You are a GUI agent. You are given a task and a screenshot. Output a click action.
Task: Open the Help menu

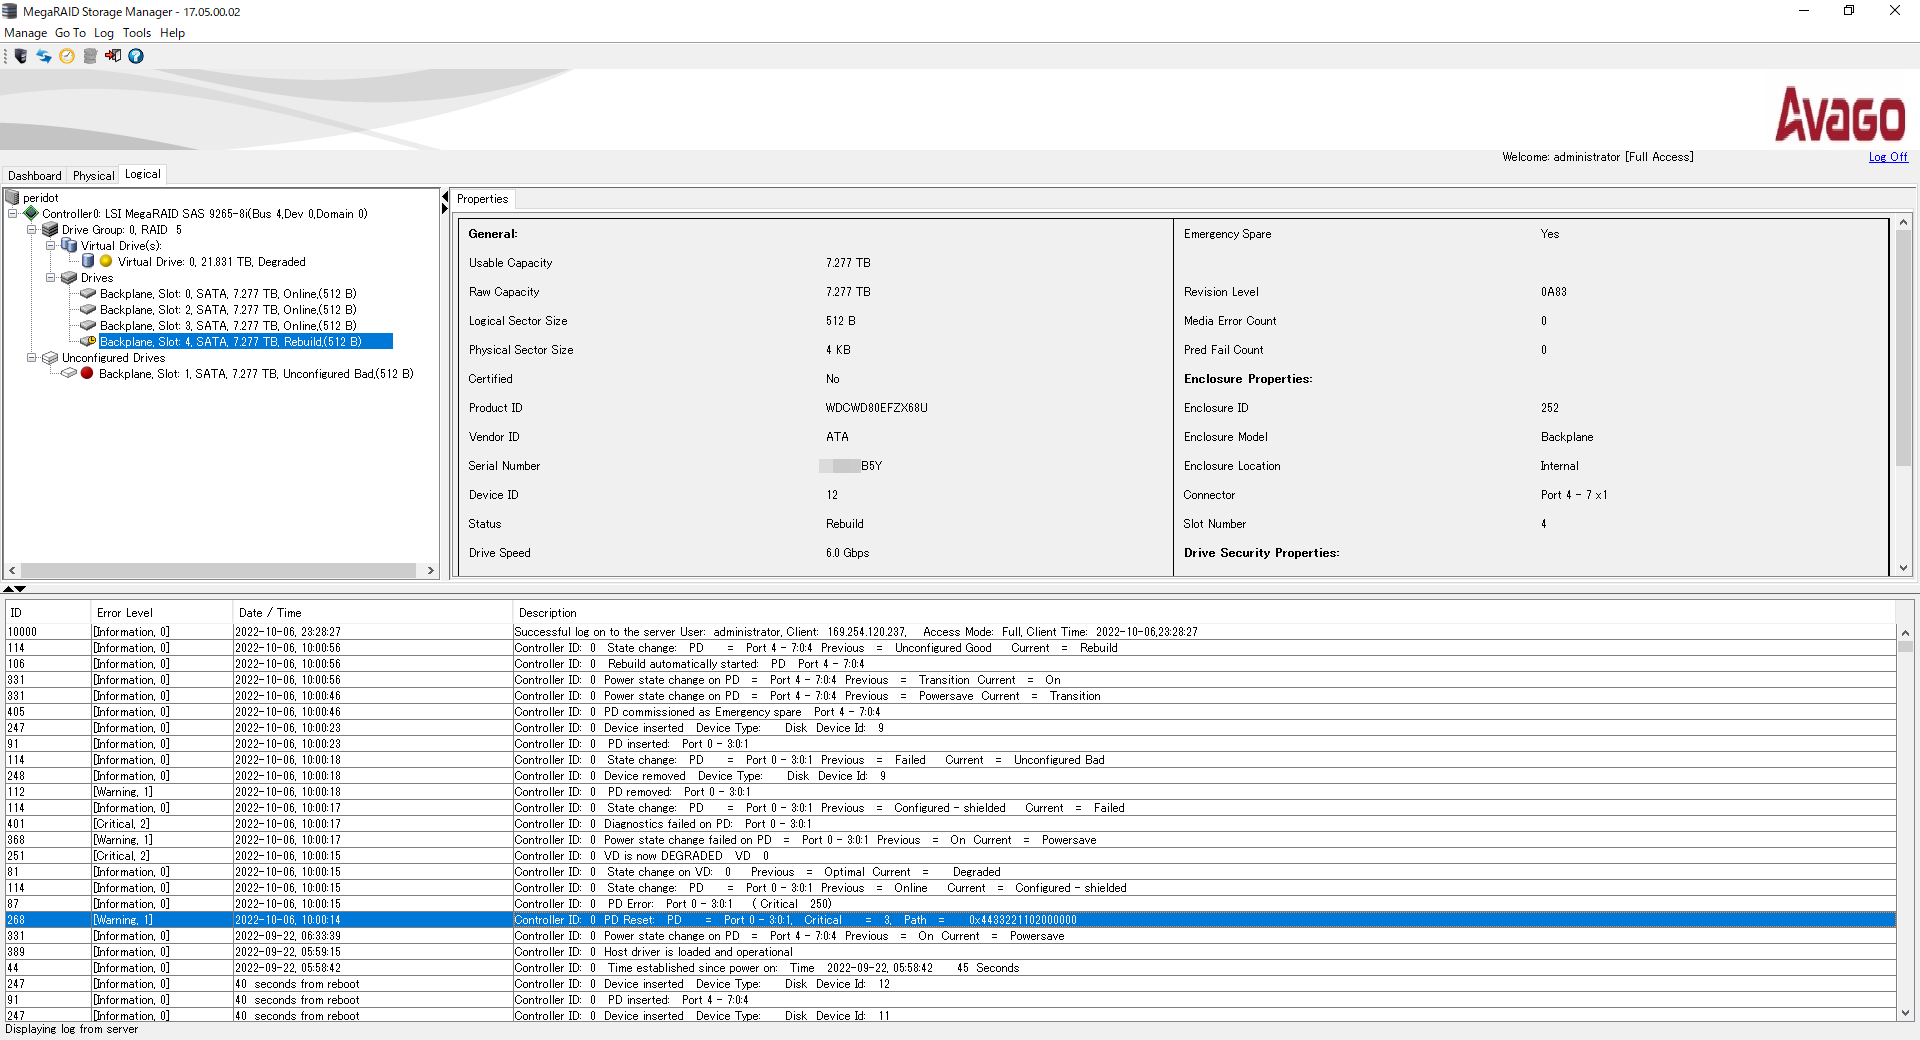click(172, 33)
